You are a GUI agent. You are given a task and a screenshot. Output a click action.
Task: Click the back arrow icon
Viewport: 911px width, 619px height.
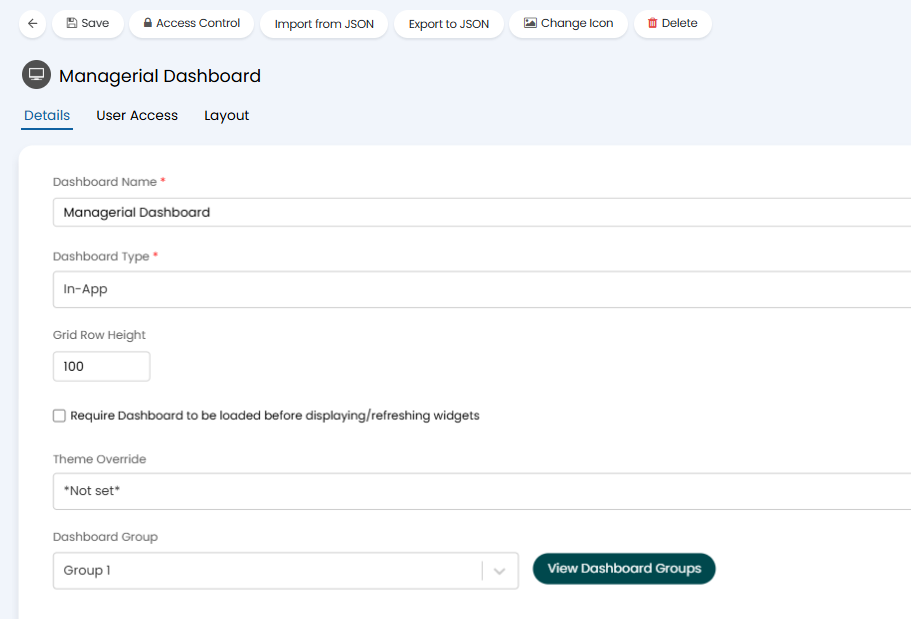click(32, 23)
